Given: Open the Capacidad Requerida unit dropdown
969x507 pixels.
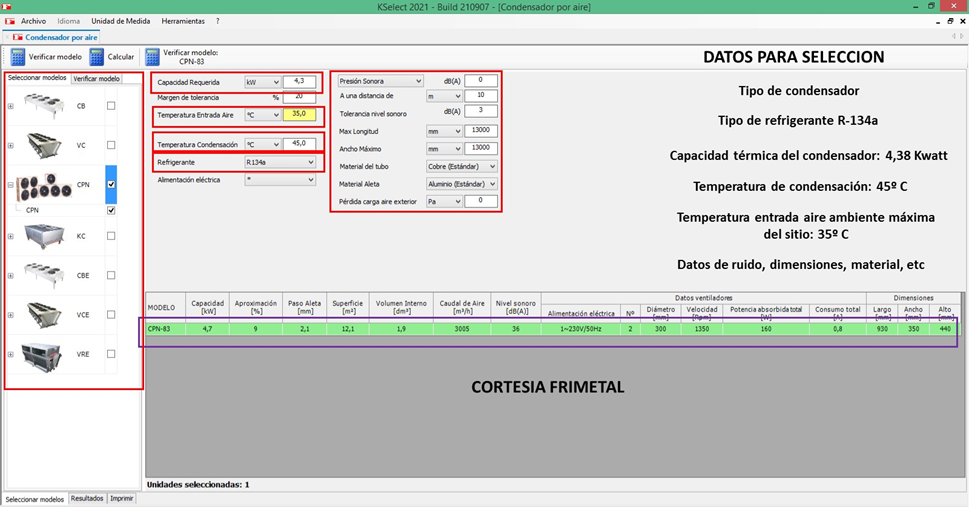Looking at the screenshot, I should (x=263, y=82).
